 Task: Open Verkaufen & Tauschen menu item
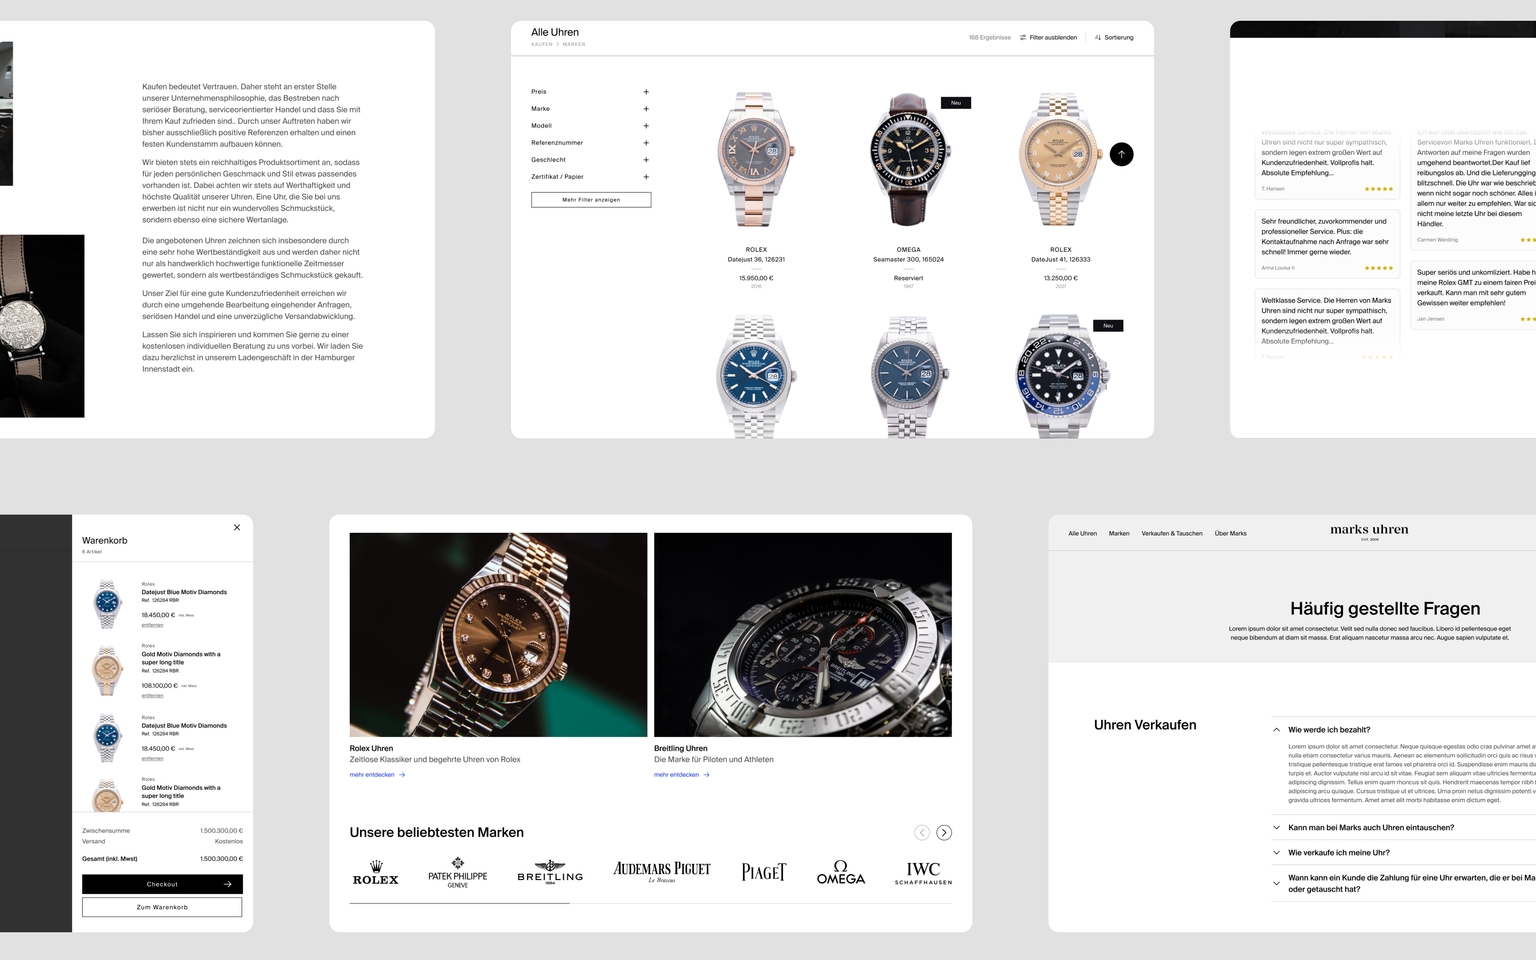point(1171,534)
